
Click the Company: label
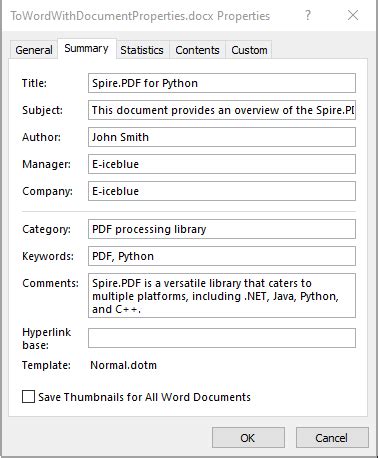pos(47,191)
